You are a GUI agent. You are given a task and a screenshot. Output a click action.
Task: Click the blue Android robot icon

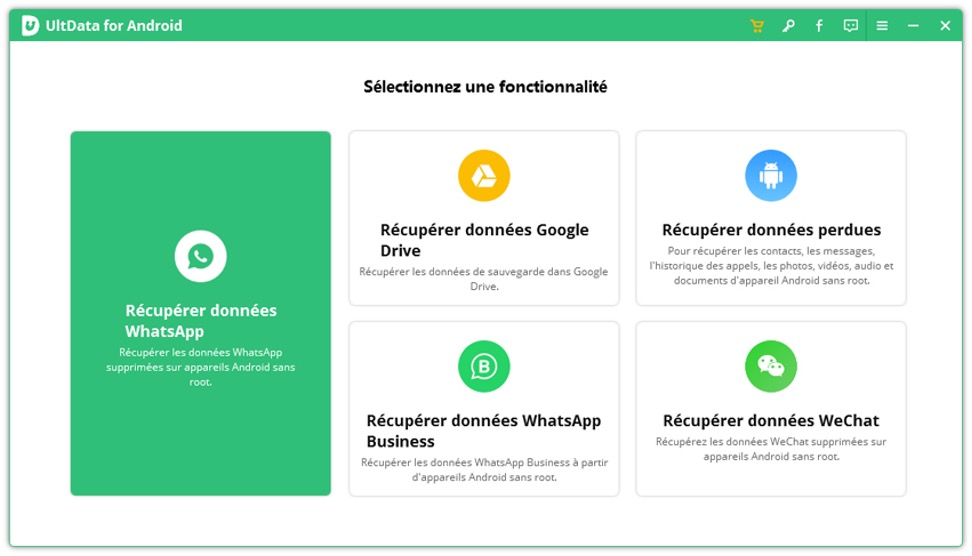click(x=771, y=175)
